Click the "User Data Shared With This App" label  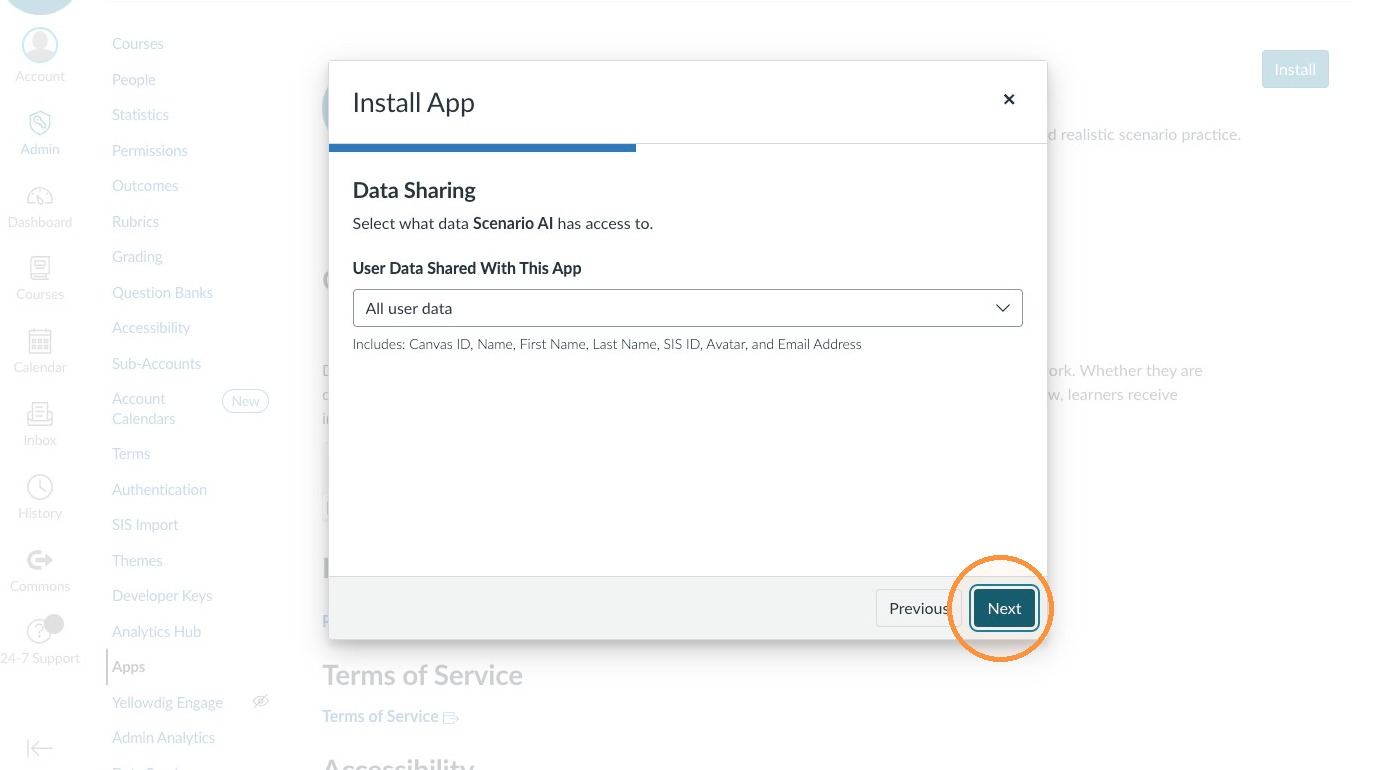pos(467,268)
